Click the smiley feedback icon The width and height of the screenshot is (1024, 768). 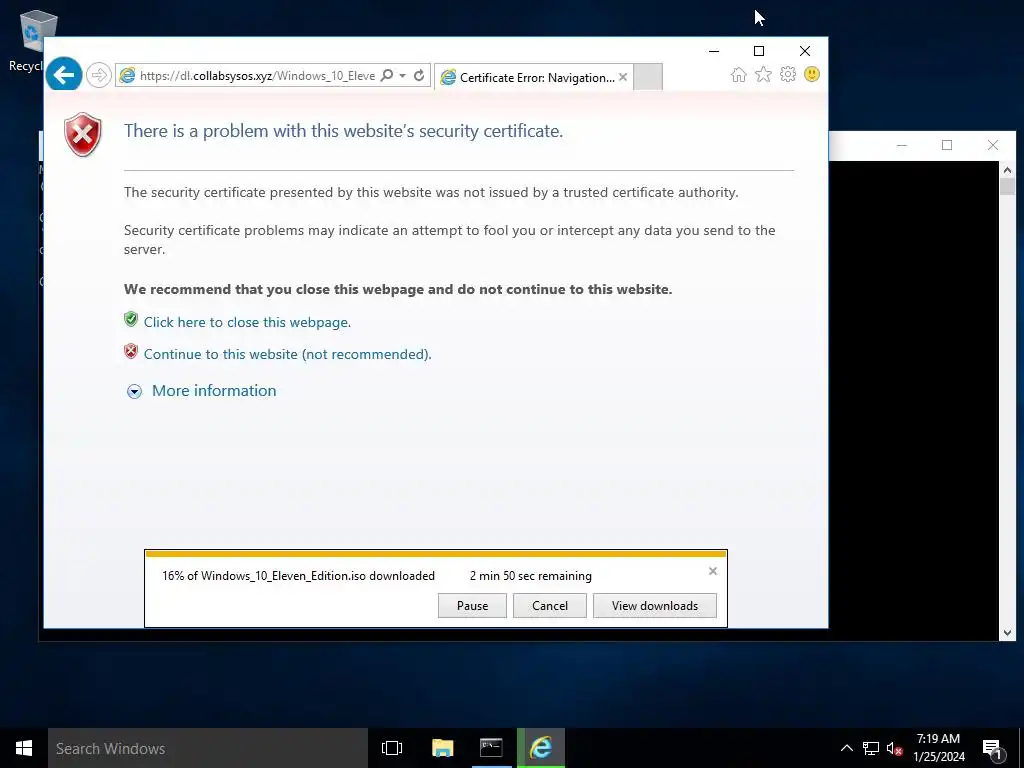(812, 74)
